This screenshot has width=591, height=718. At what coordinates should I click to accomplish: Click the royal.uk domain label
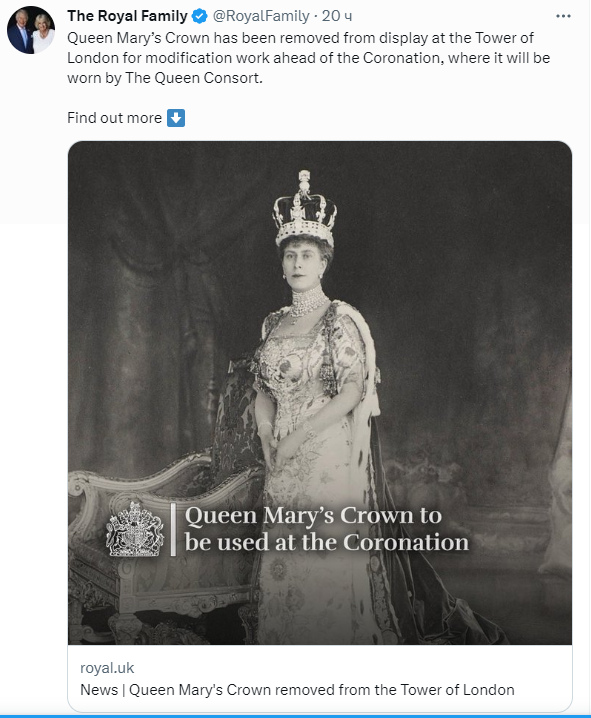107,668
